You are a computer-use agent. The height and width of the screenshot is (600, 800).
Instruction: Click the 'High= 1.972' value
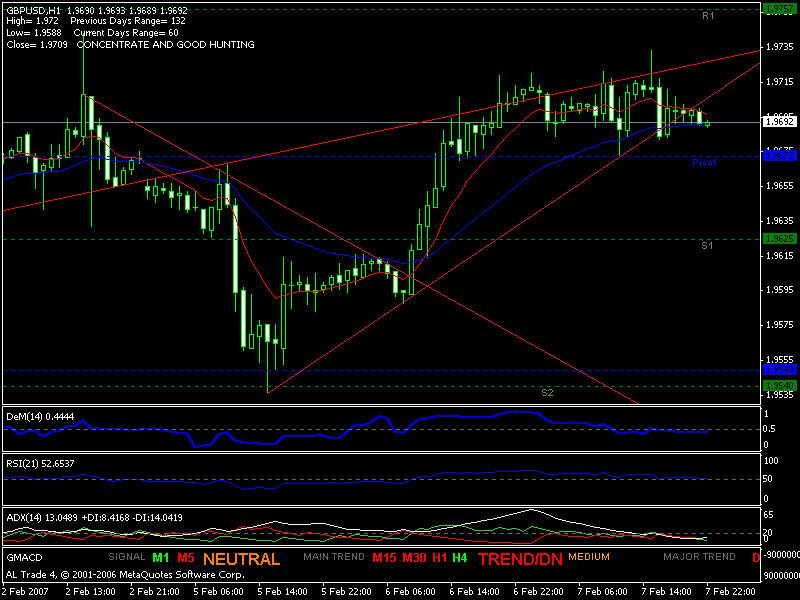click(x=32, y=21)
